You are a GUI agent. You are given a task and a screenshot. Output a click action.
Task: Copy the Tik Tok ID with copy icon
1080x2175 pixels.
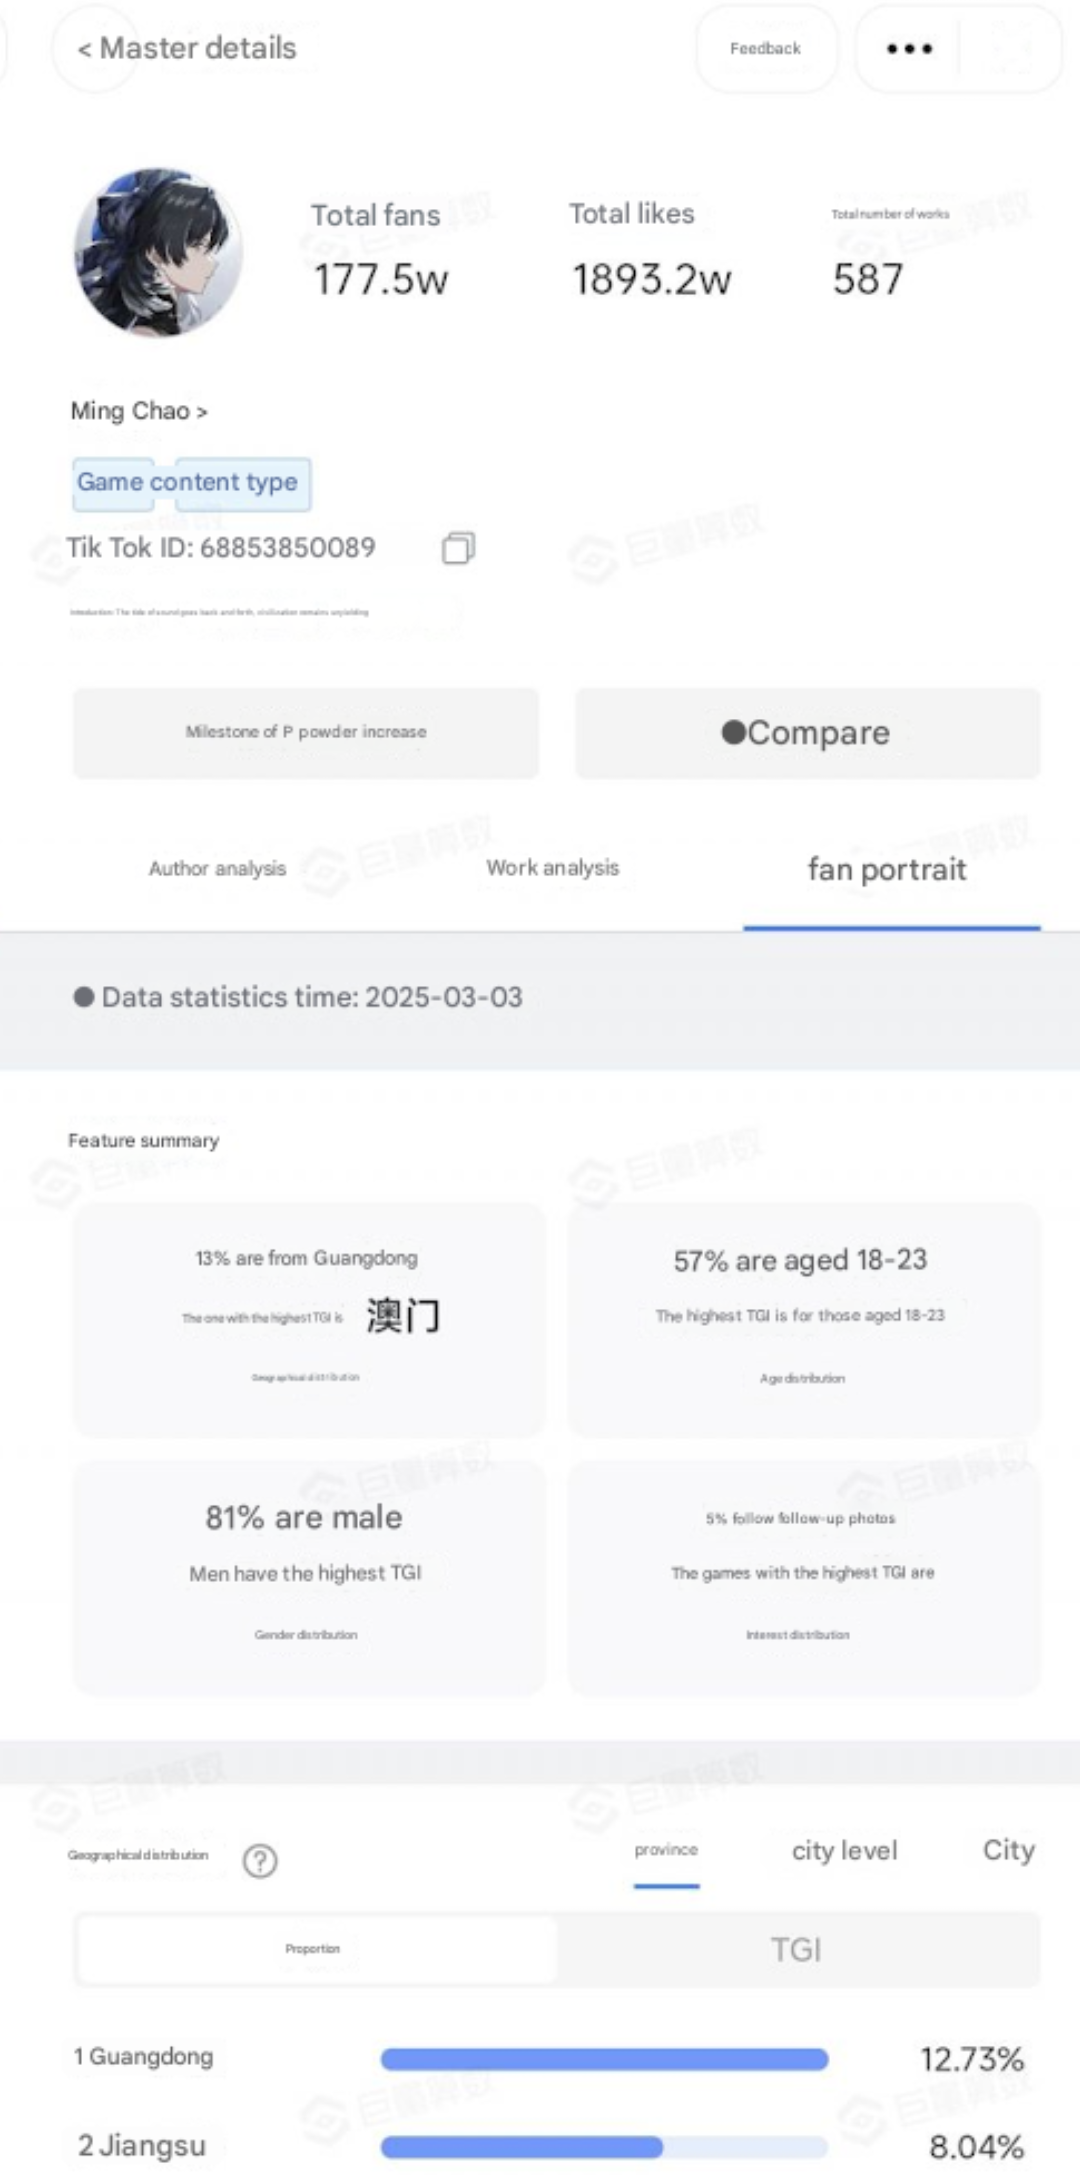[458, 548]
